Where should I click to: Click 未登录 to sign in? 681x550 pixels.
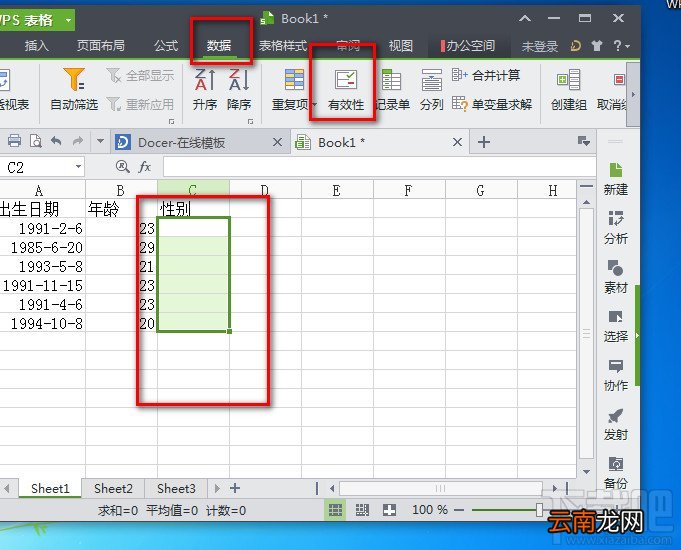[x=539, y=46]
